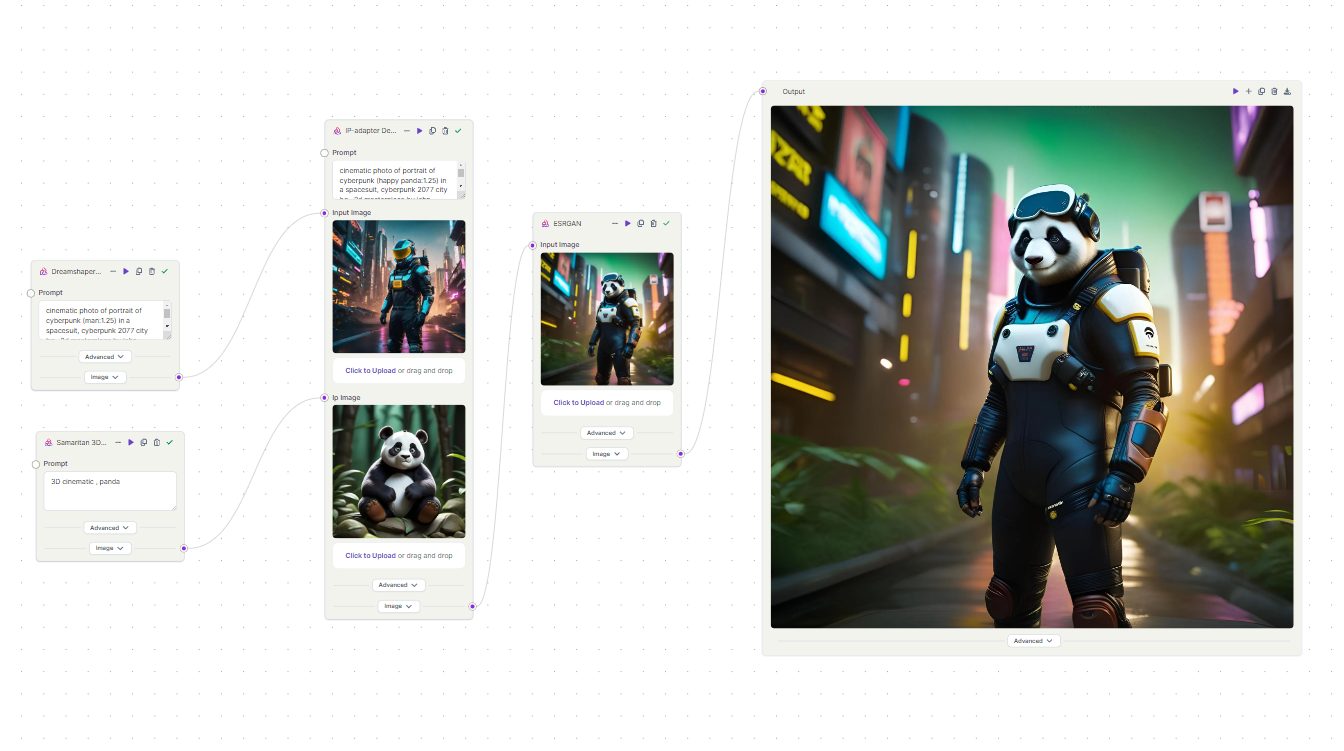Open the Image dropdown in the Samaritan 3D node
The height and width of the screenshot is (751, 1344).
pyautogui.click(x=110, y=548)
